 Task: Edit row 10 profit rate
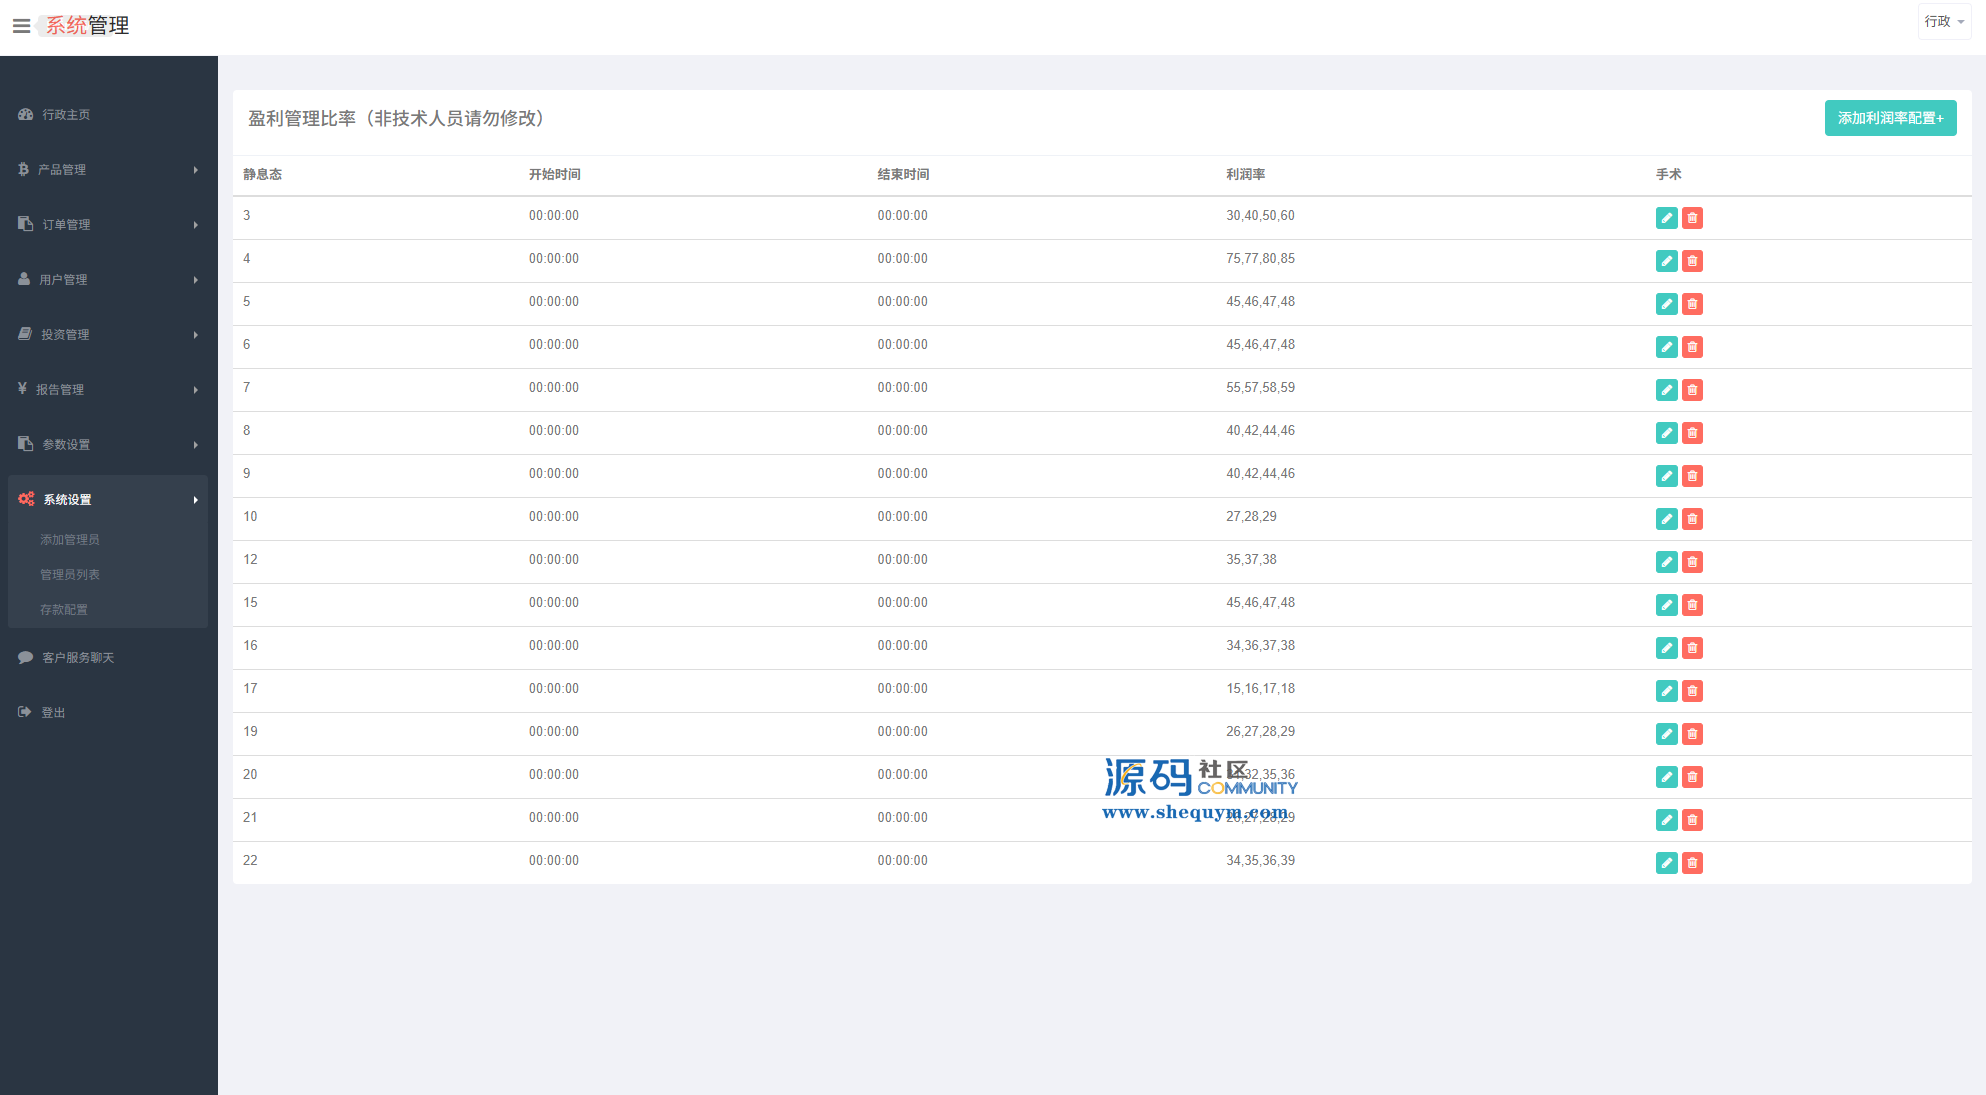tap(1666, 519)
